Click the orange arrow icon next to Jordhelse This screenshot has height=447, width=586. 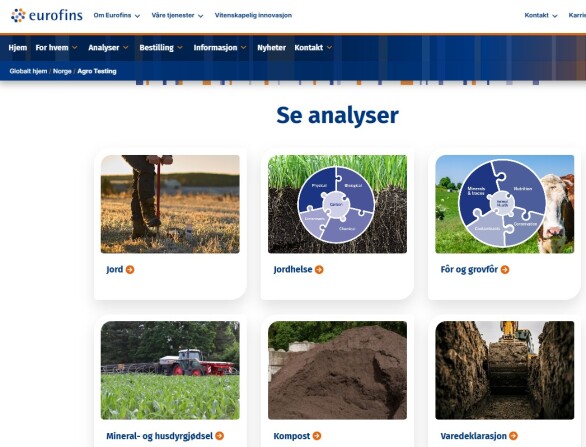[319, 269]
